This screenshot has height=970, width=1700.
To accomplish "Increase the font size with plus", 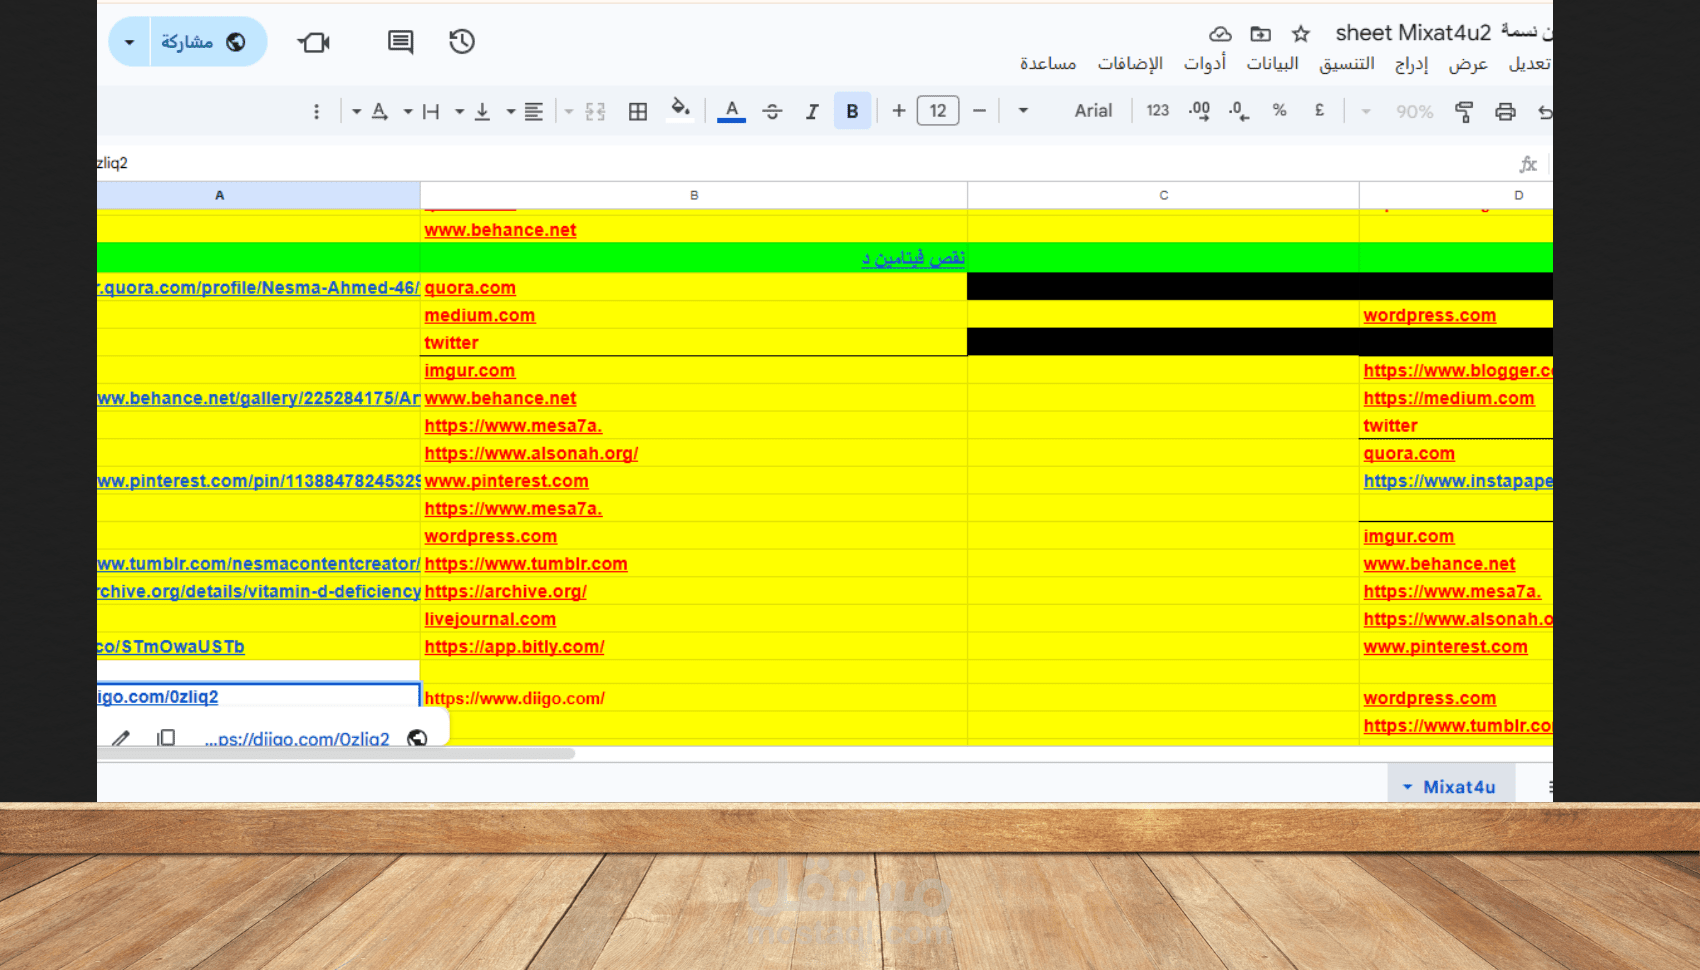I will pos(899,111).
